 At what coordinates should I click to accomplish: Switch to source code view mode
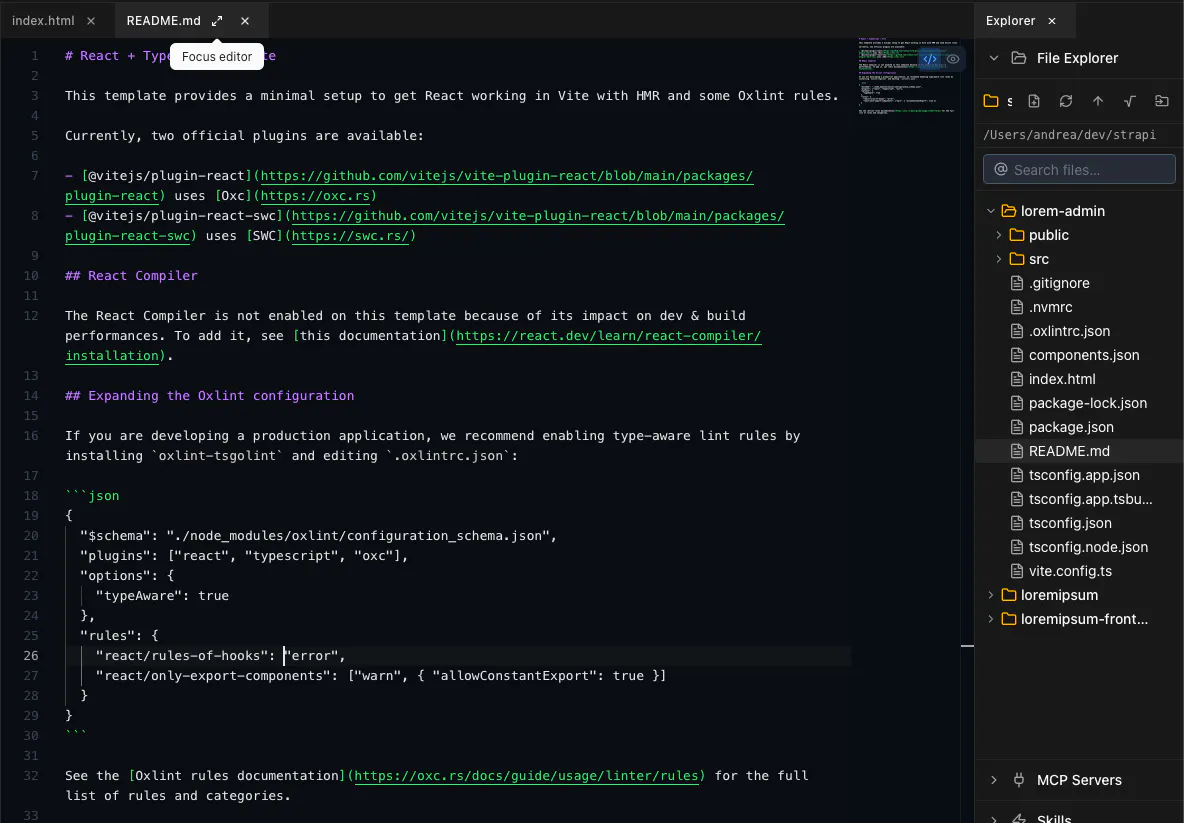coord(930,59)
